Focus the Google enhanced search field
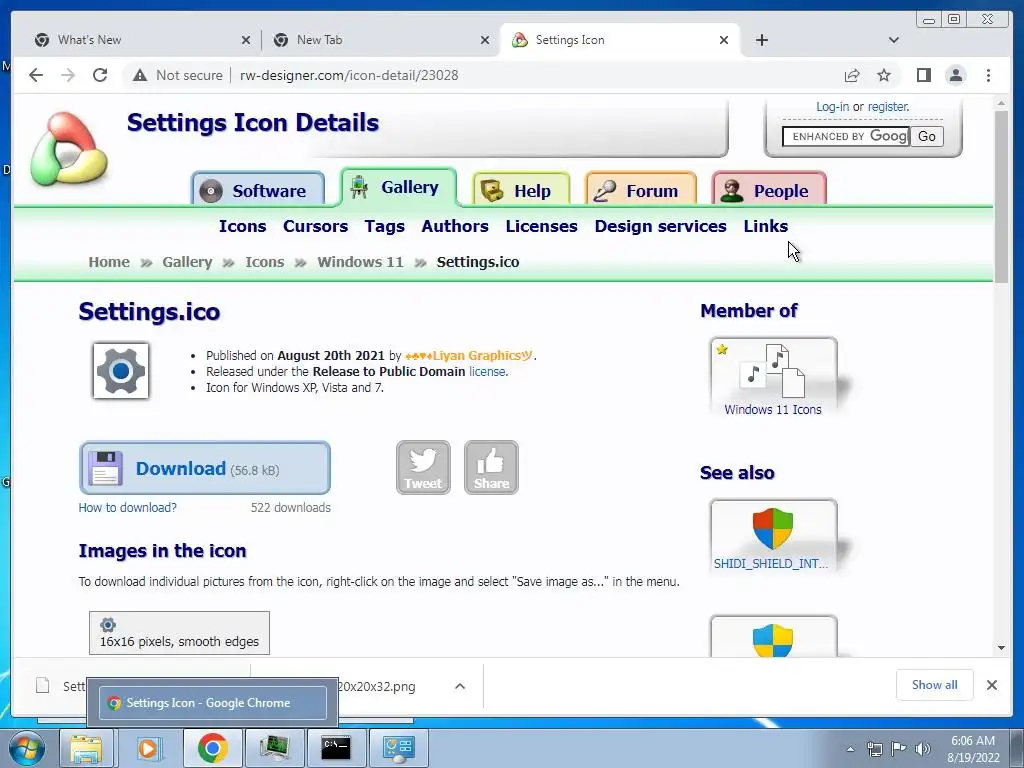 point(846,136)
